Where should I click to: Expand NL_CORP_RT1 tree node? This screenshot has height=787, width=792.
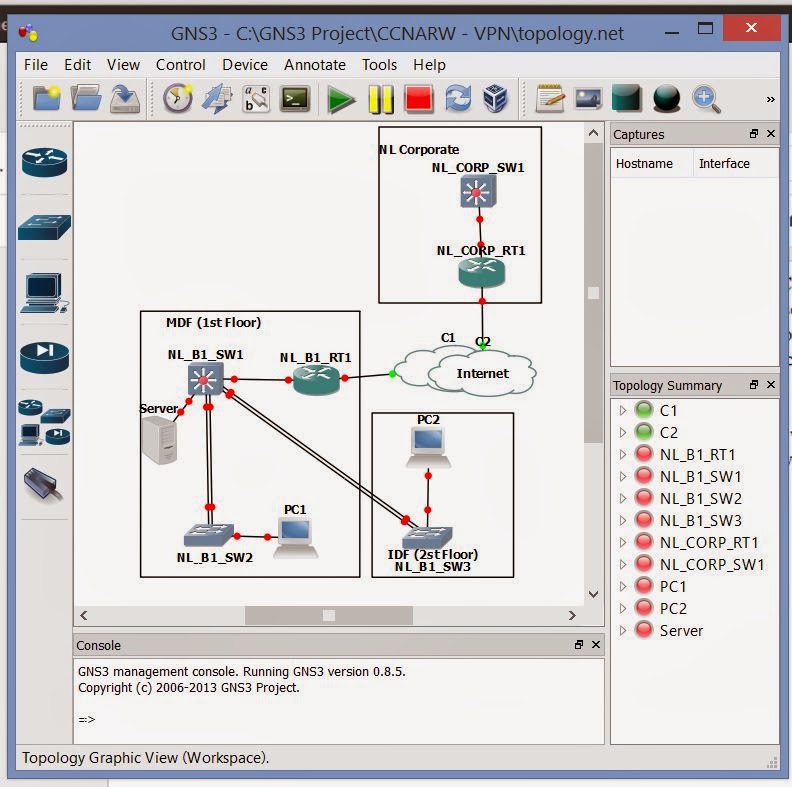[623, 543]
